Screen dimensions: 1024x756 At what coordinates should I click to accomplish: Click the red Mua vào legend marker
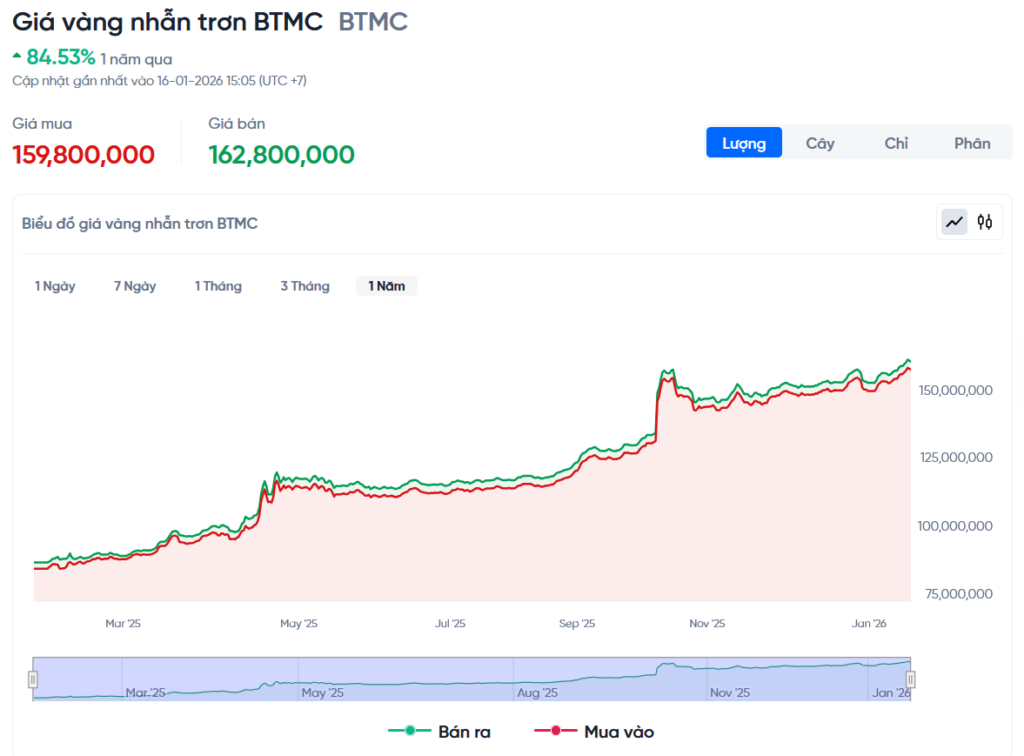point(557,732)
